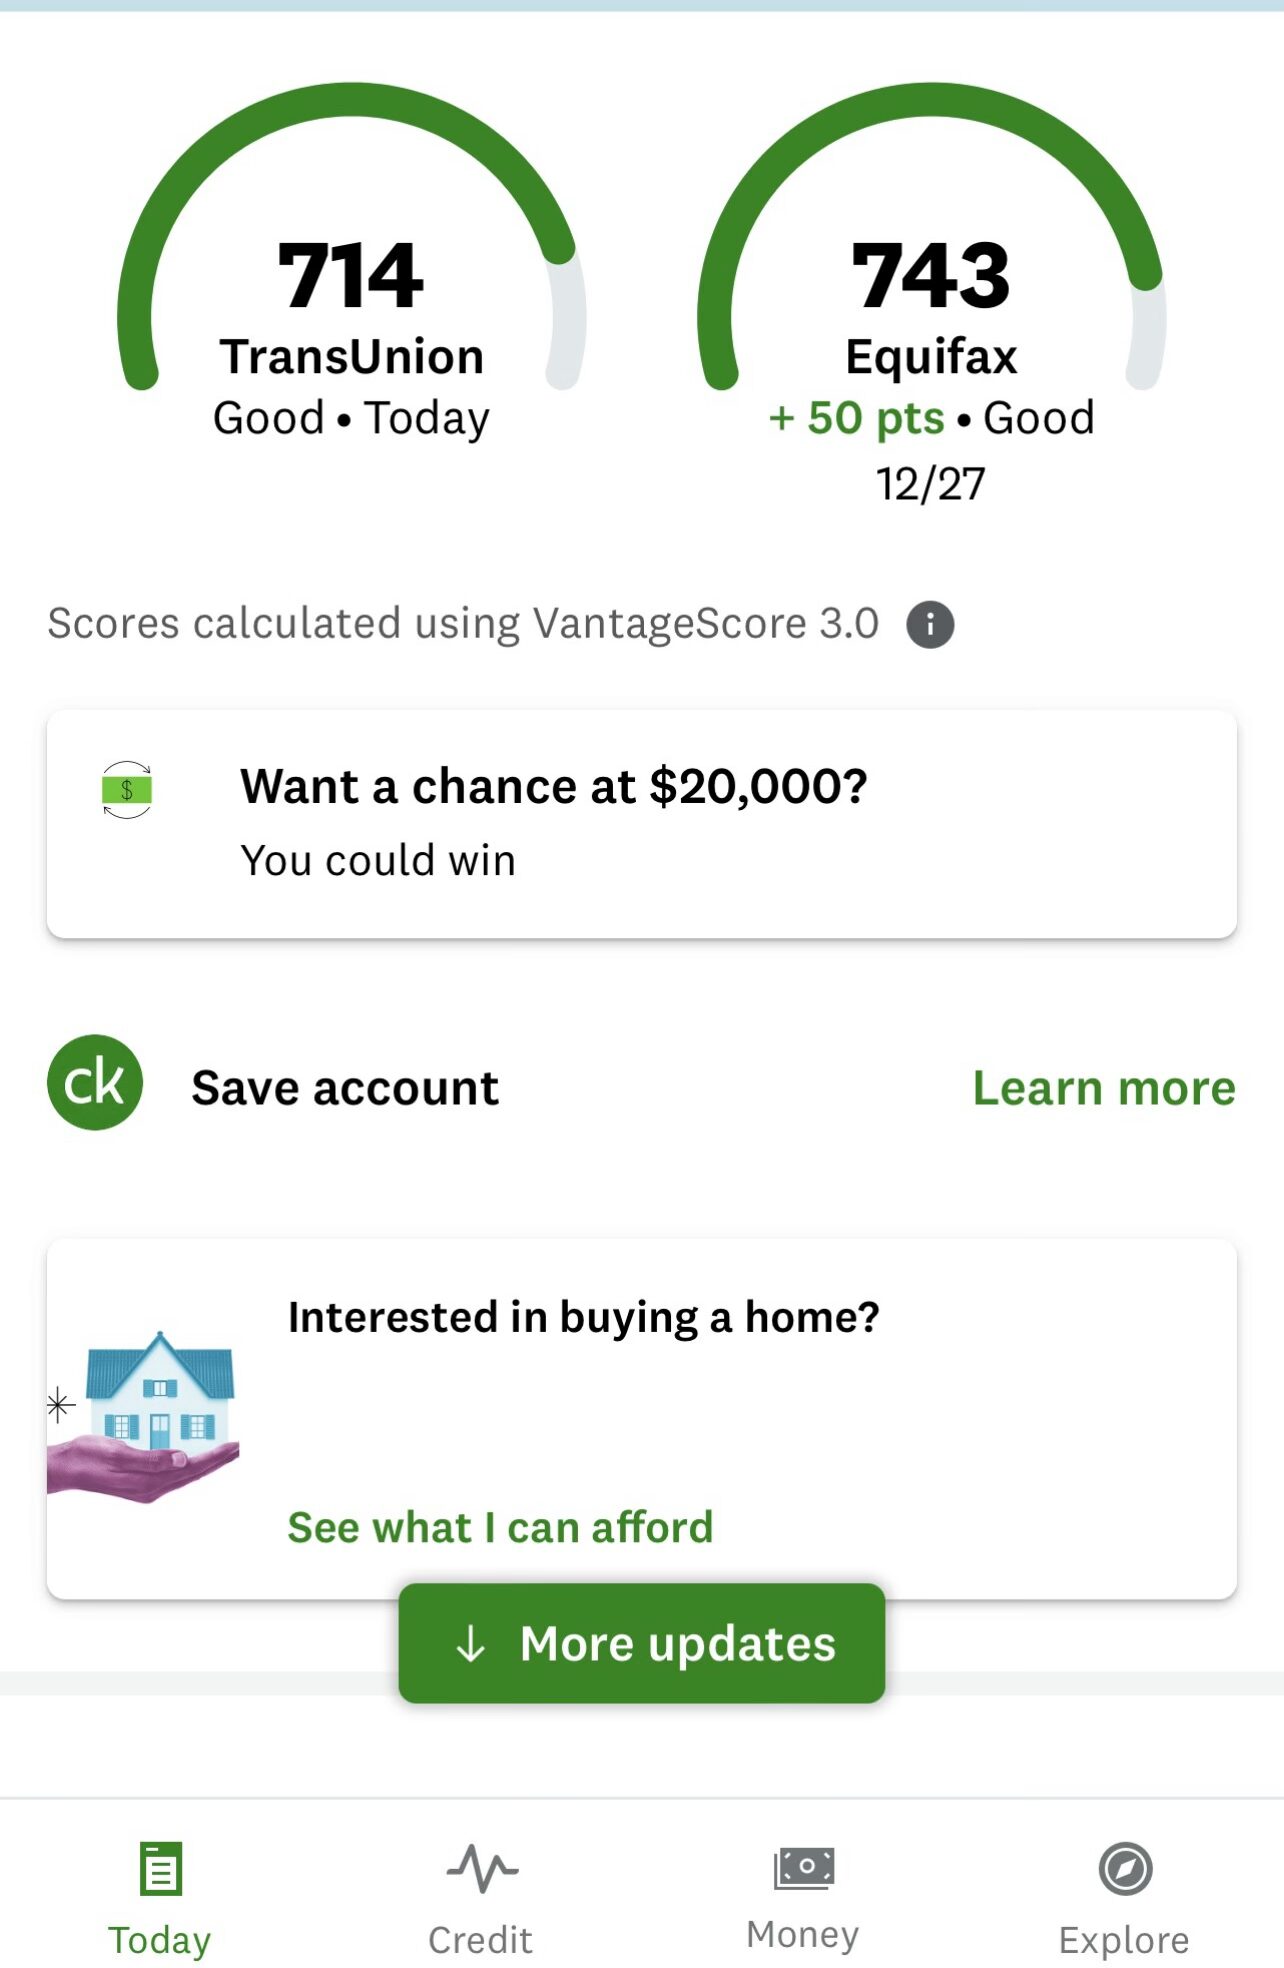Tap the green Credit Karma ck logo

(95, 1082)
